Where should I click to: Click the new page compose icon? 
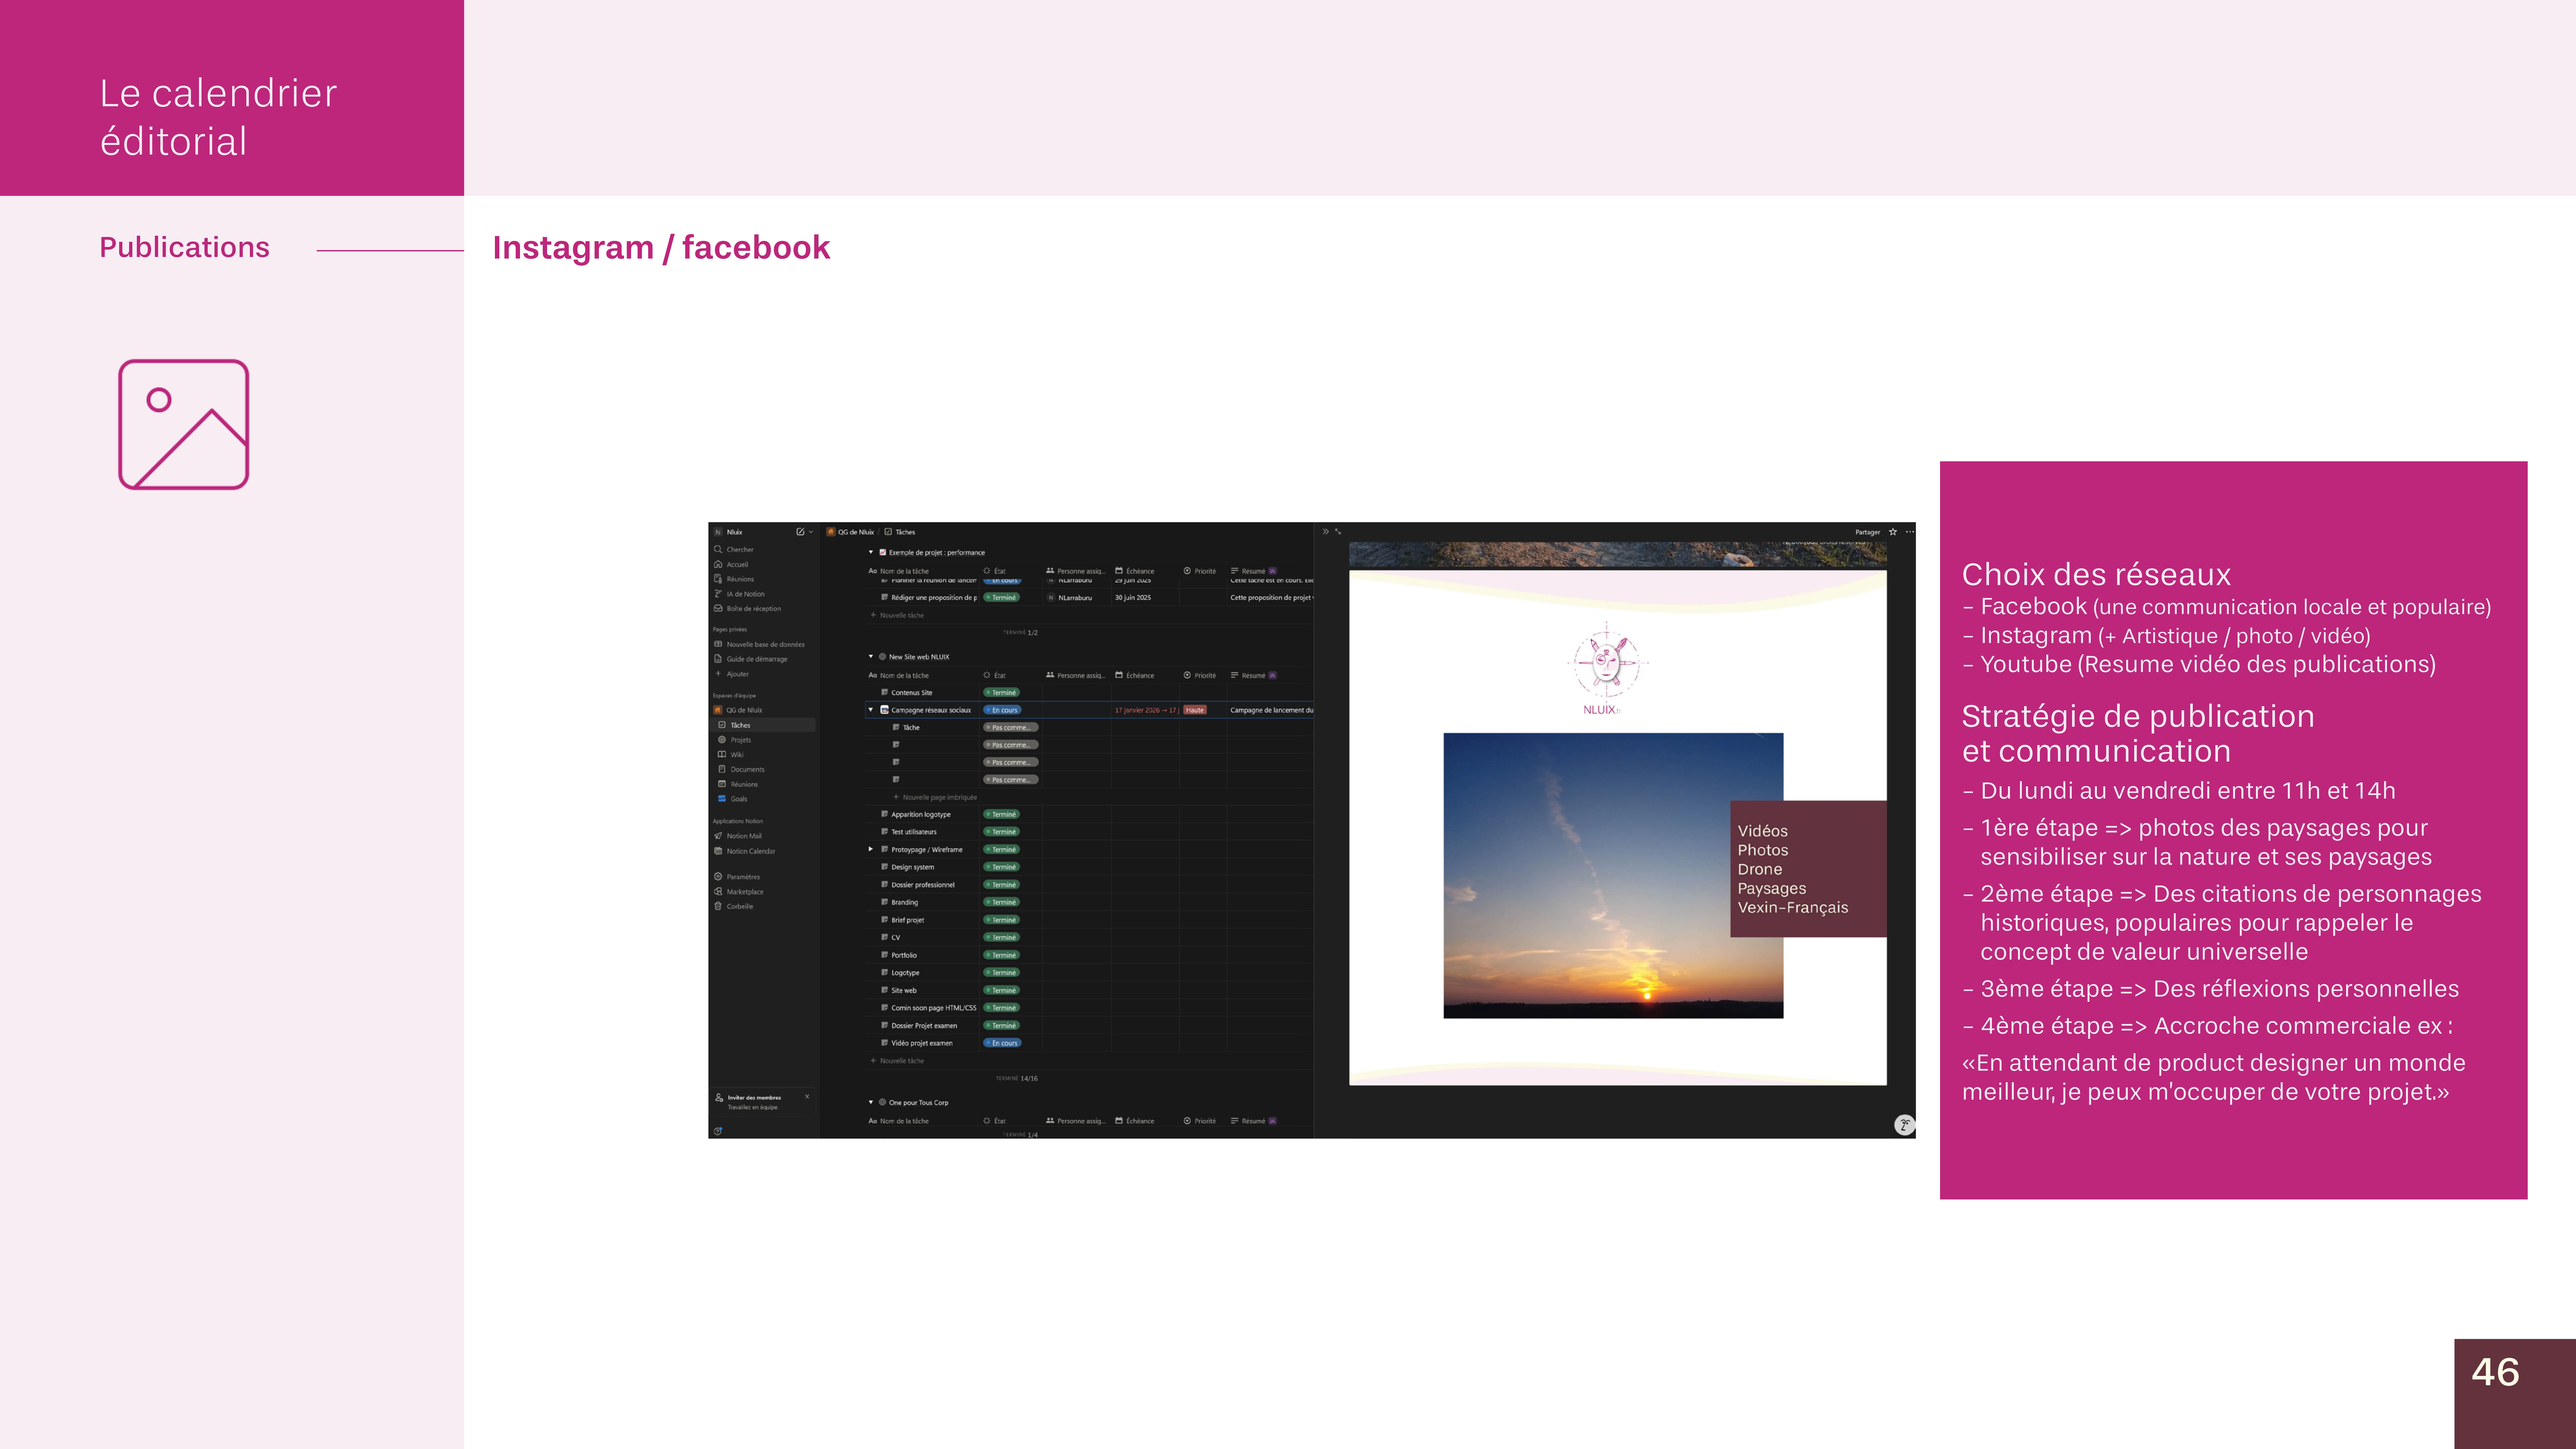[800, 532]
